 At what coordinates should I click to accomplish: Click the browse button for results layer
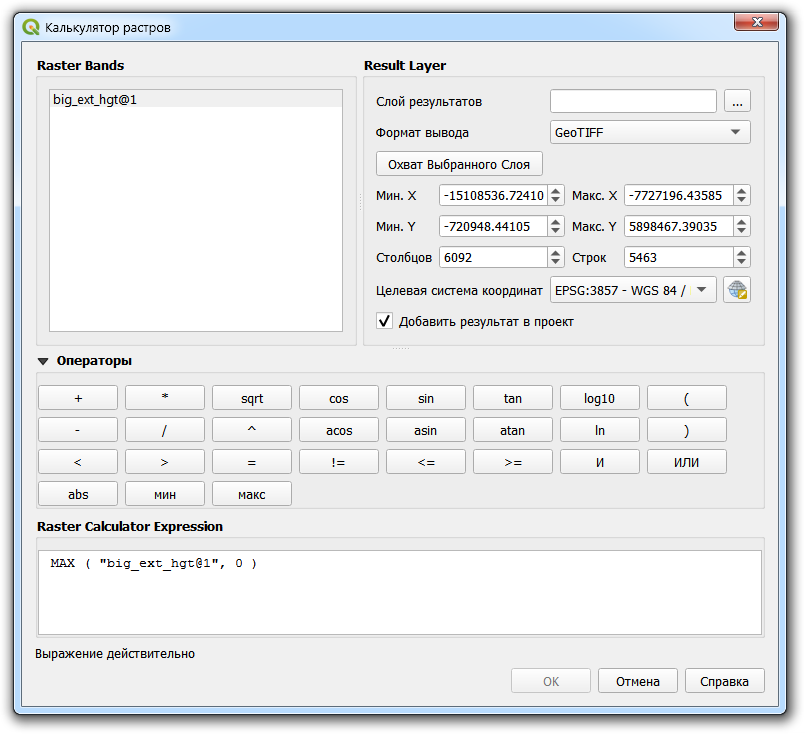coord(737,101)
